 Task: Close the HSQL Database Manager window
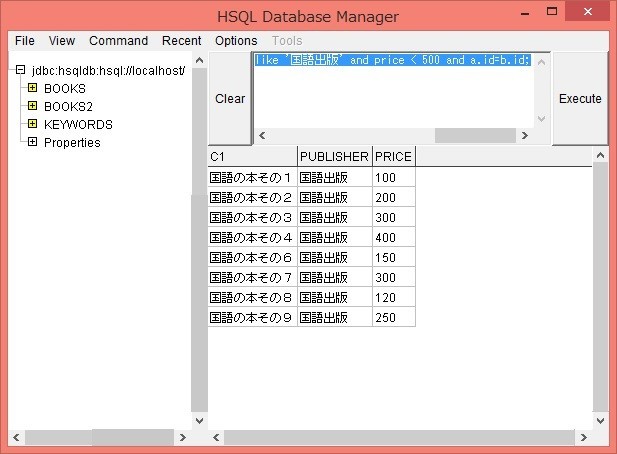588,11
